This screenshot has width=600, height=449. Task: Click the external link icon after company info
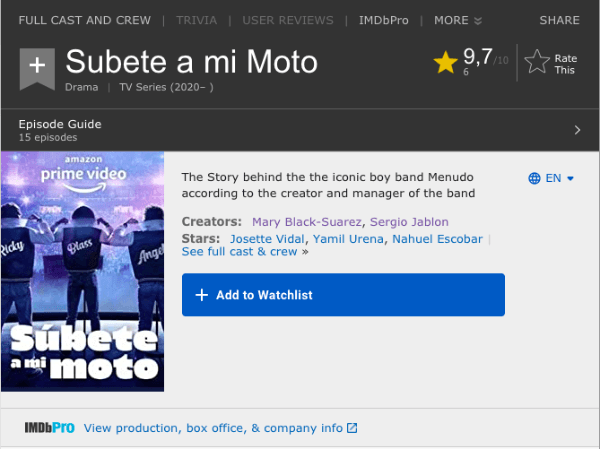pyautogui.click(x=351, y=428)
